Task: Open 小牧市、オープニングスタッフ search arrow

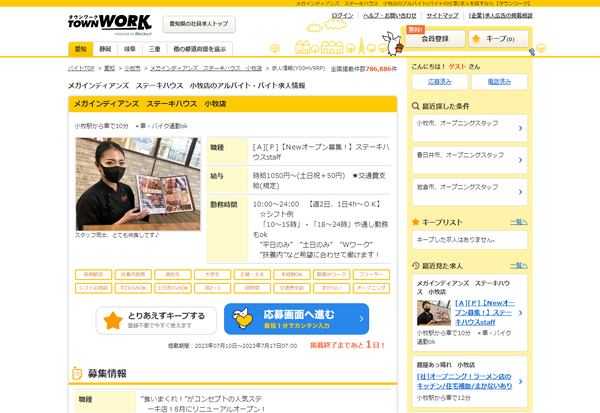Action: point(520,128)
